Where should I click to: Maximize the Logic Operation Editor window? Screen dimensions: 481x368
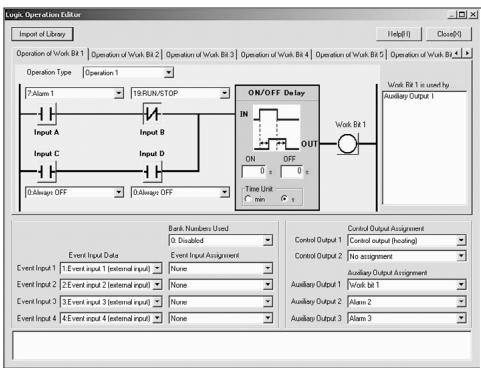(462, 14)
